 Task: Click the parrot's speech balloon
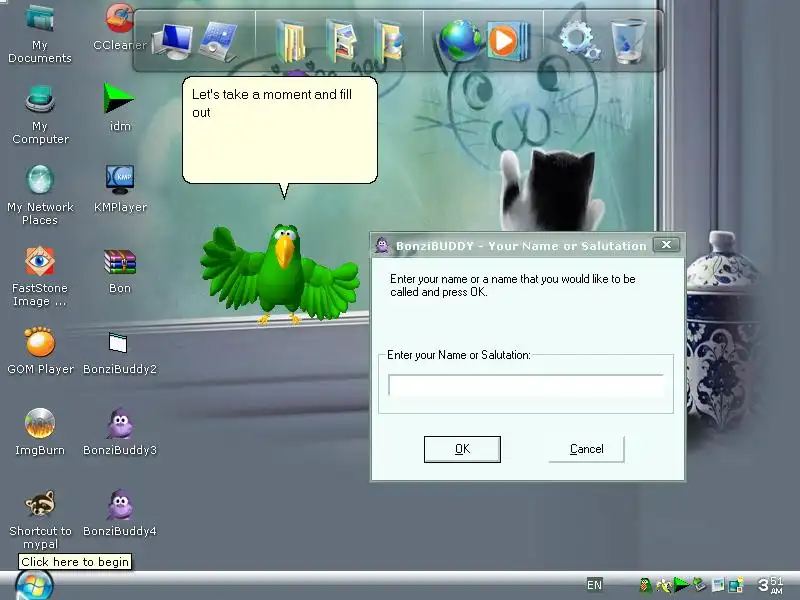[280, 130]
